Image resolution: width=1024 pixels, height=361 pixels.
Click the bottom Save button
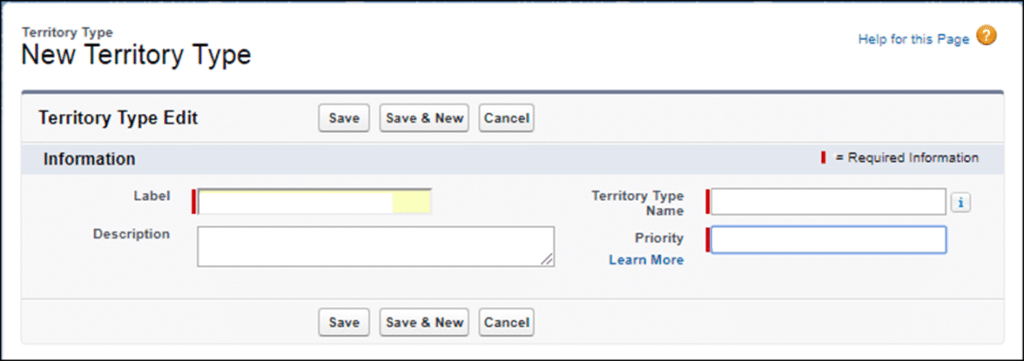click(x=344, y=322)
